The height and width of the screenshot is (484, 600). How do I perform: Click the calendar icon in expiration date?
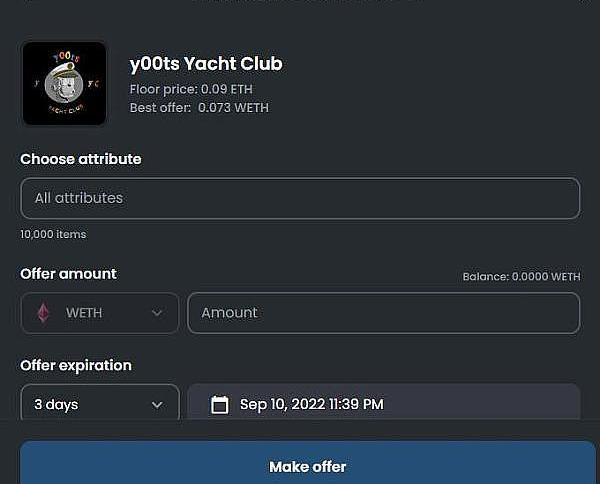(x=220, y=404)
